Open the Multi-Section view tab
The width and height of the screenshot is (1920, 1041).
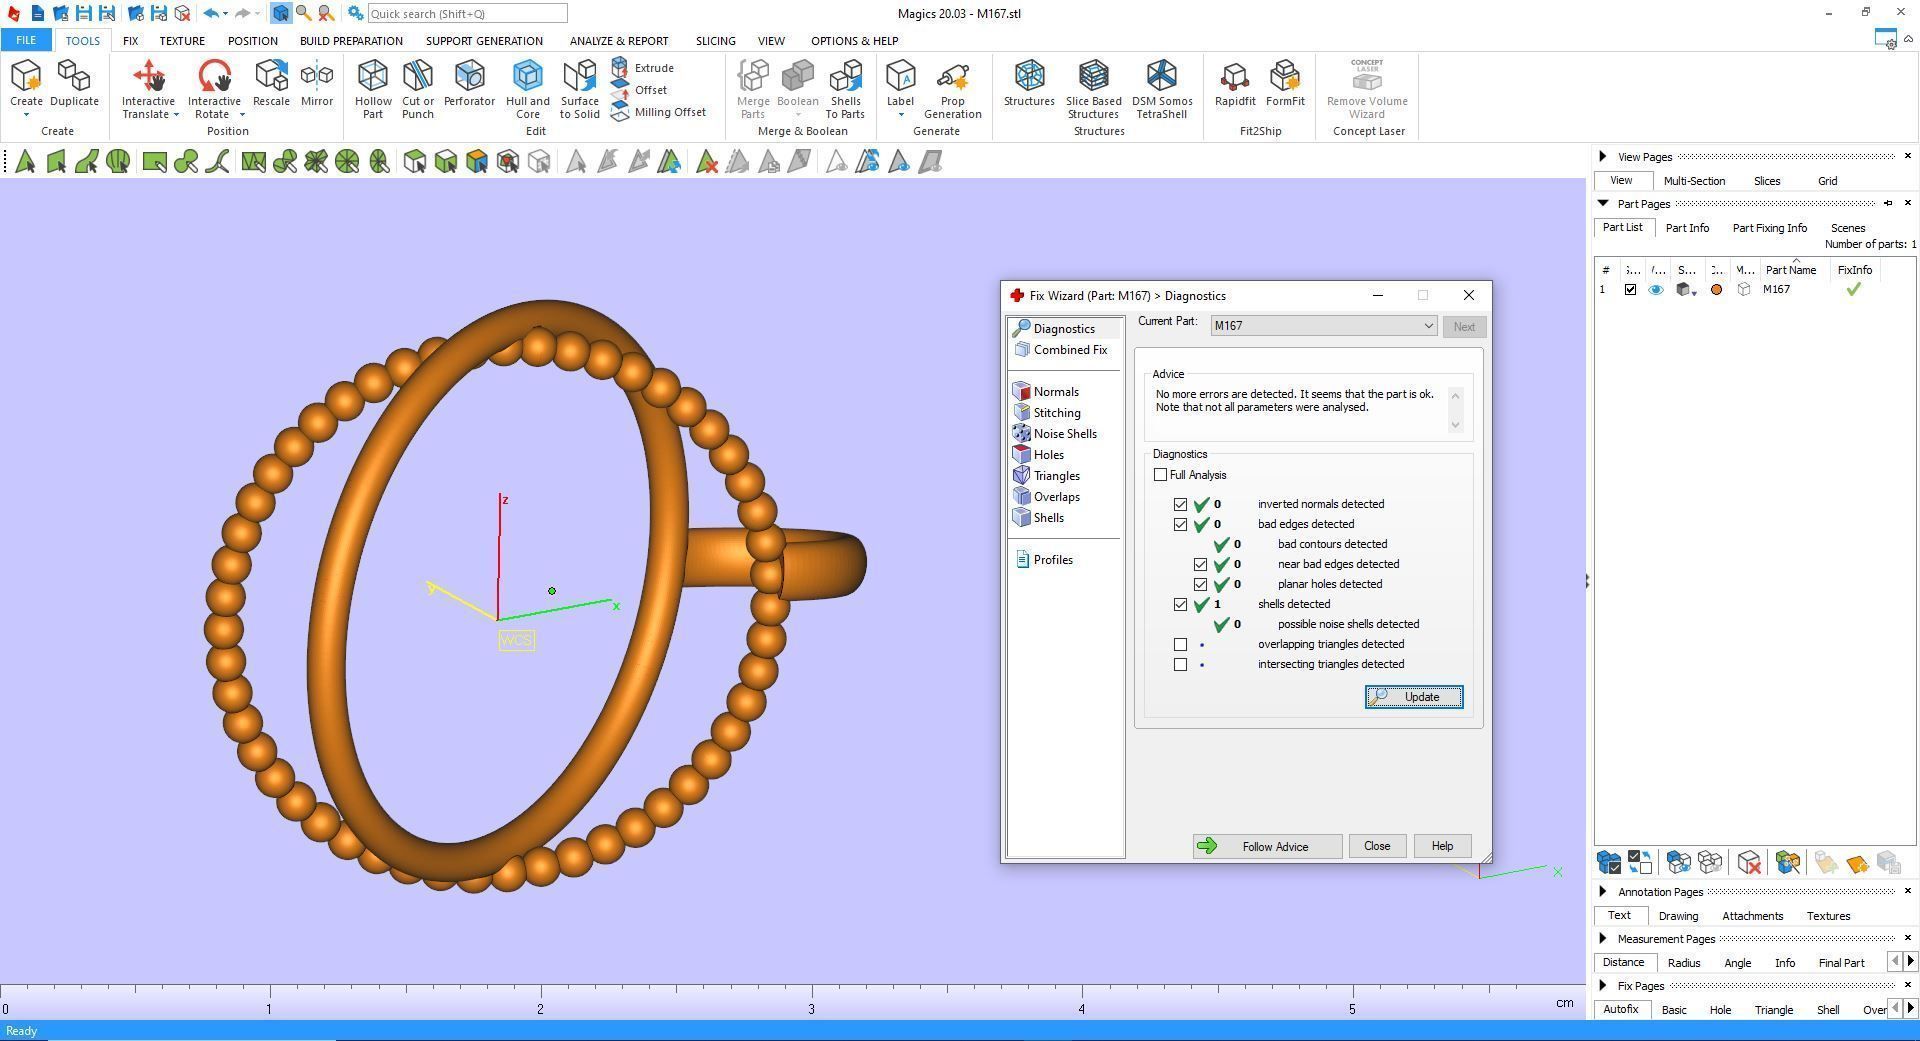pyautogui.click(x=1694, y=181)
